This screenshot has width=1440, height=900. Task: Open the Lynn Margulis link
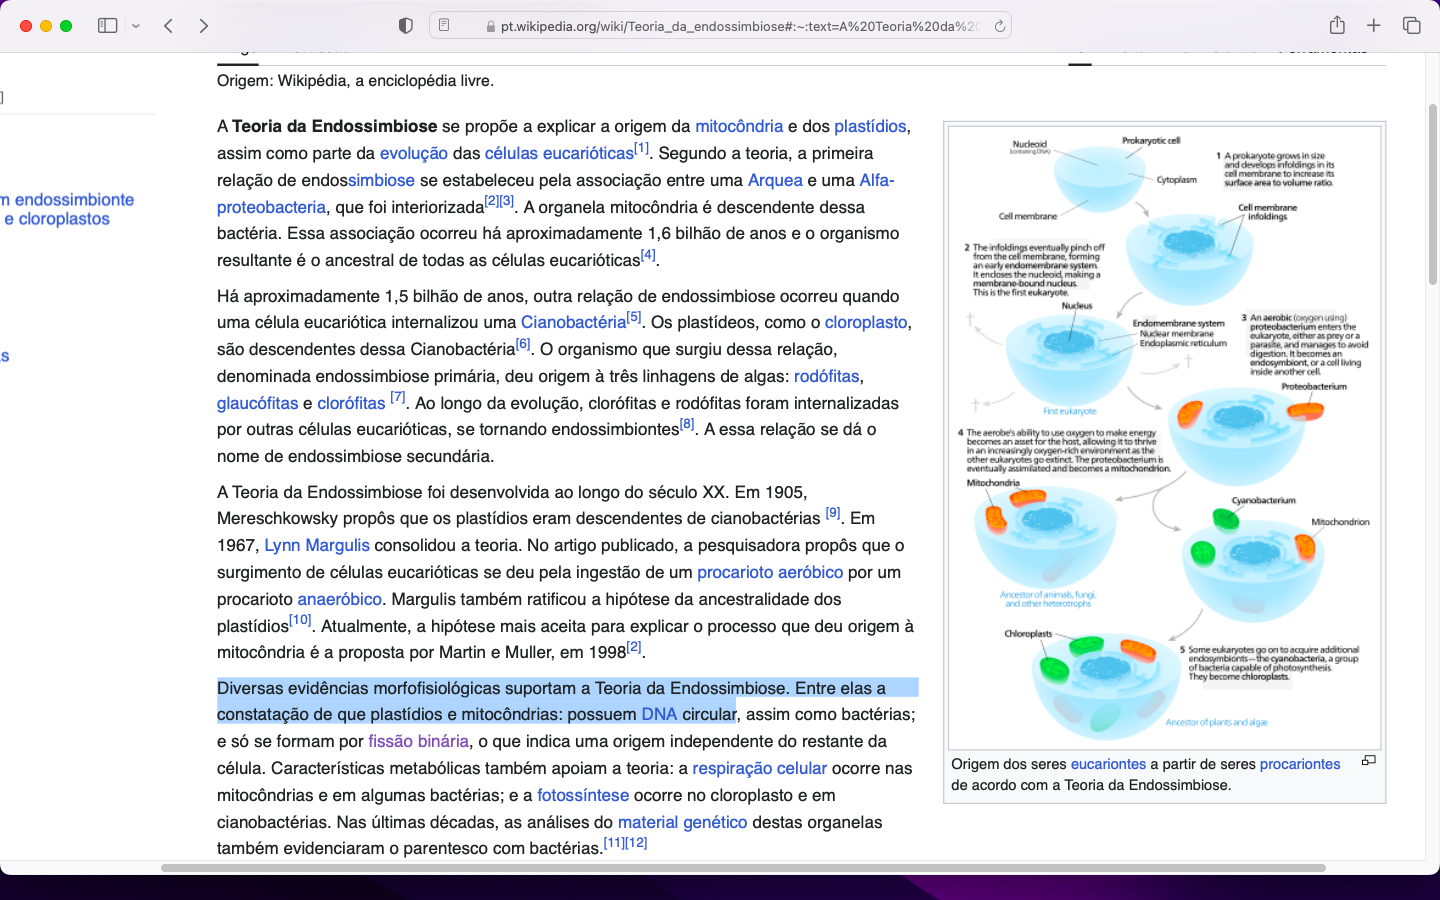pyautogui.click(x=317, y=545)
